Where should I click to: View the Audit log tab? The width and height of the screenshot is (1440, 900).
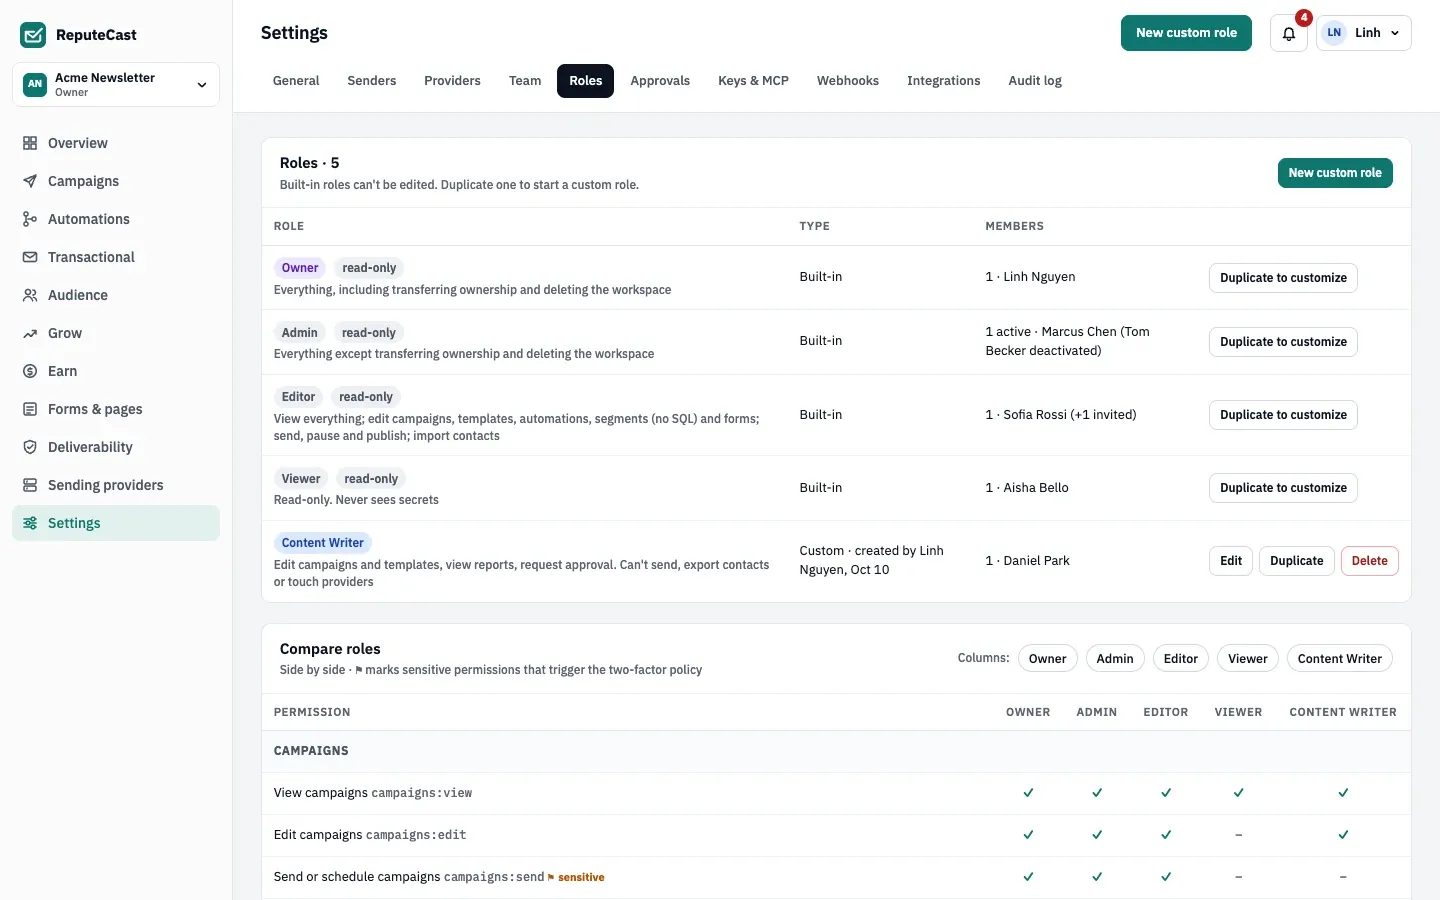click(x=1035, y=81)
